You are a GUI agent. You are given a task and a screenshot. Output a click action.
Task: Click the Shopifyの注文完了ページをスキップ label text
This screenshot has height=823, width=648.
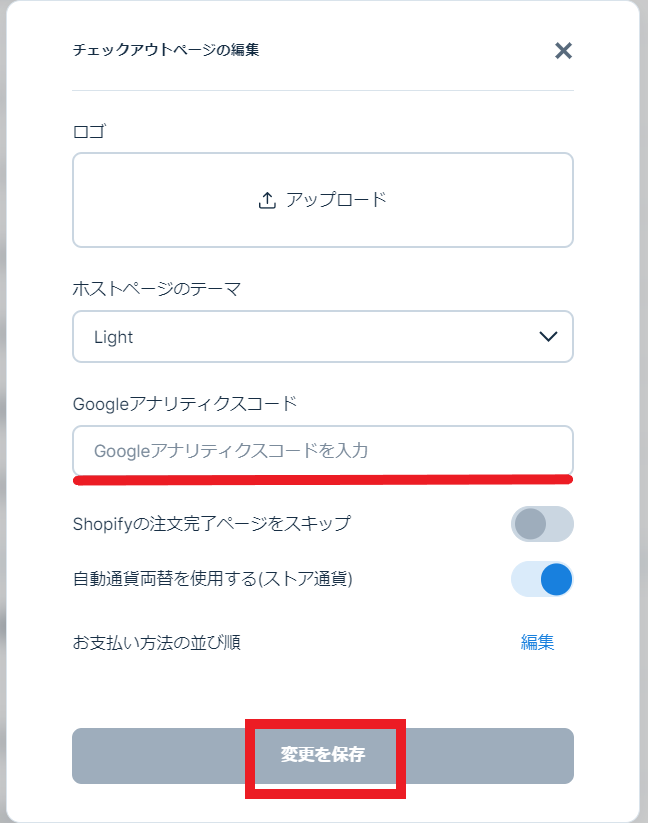212,524
